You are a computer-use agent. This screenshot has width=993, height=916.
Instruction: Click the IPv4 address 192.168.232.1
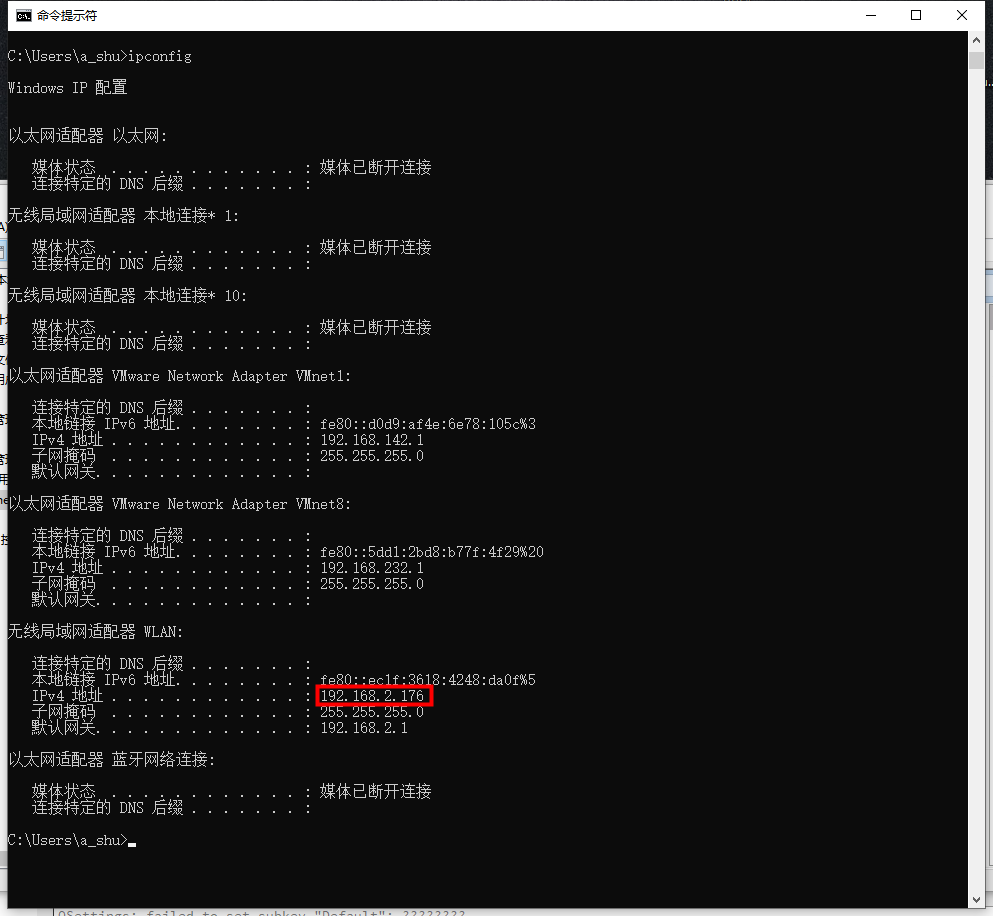372,568
